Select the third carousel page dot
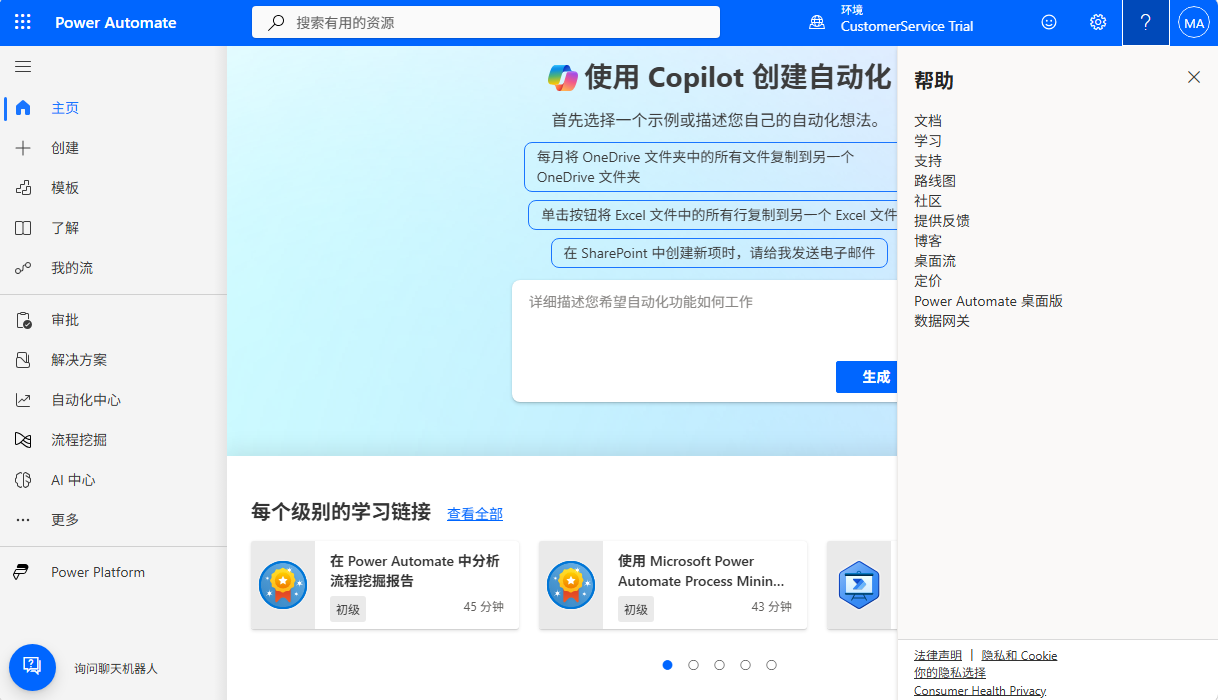Image resolution: width=1218 pixels, height=700 pixels. click(719, 665)
